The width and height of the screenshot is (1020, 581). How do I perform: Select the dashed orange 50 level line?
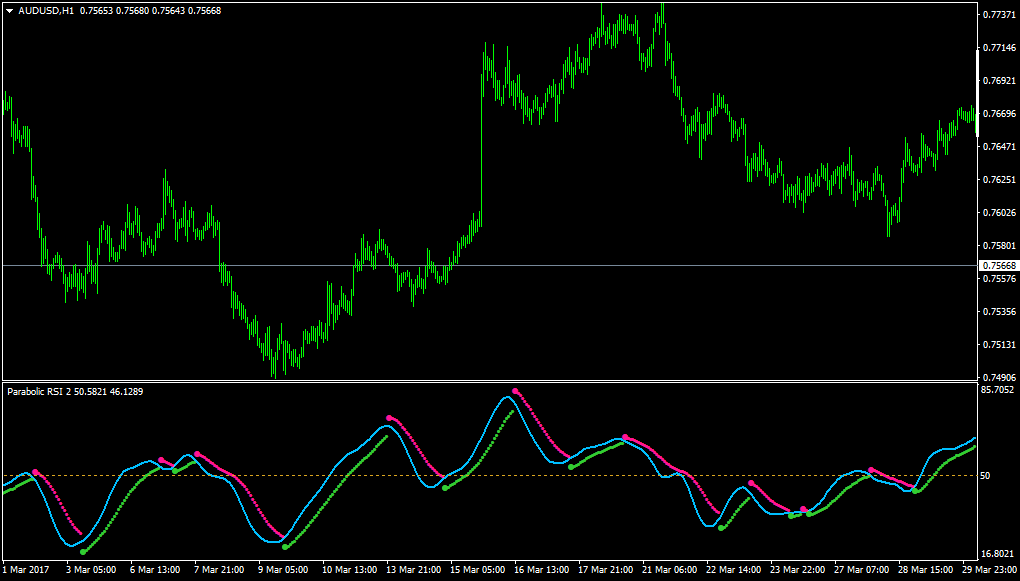(x=489, y=476)
